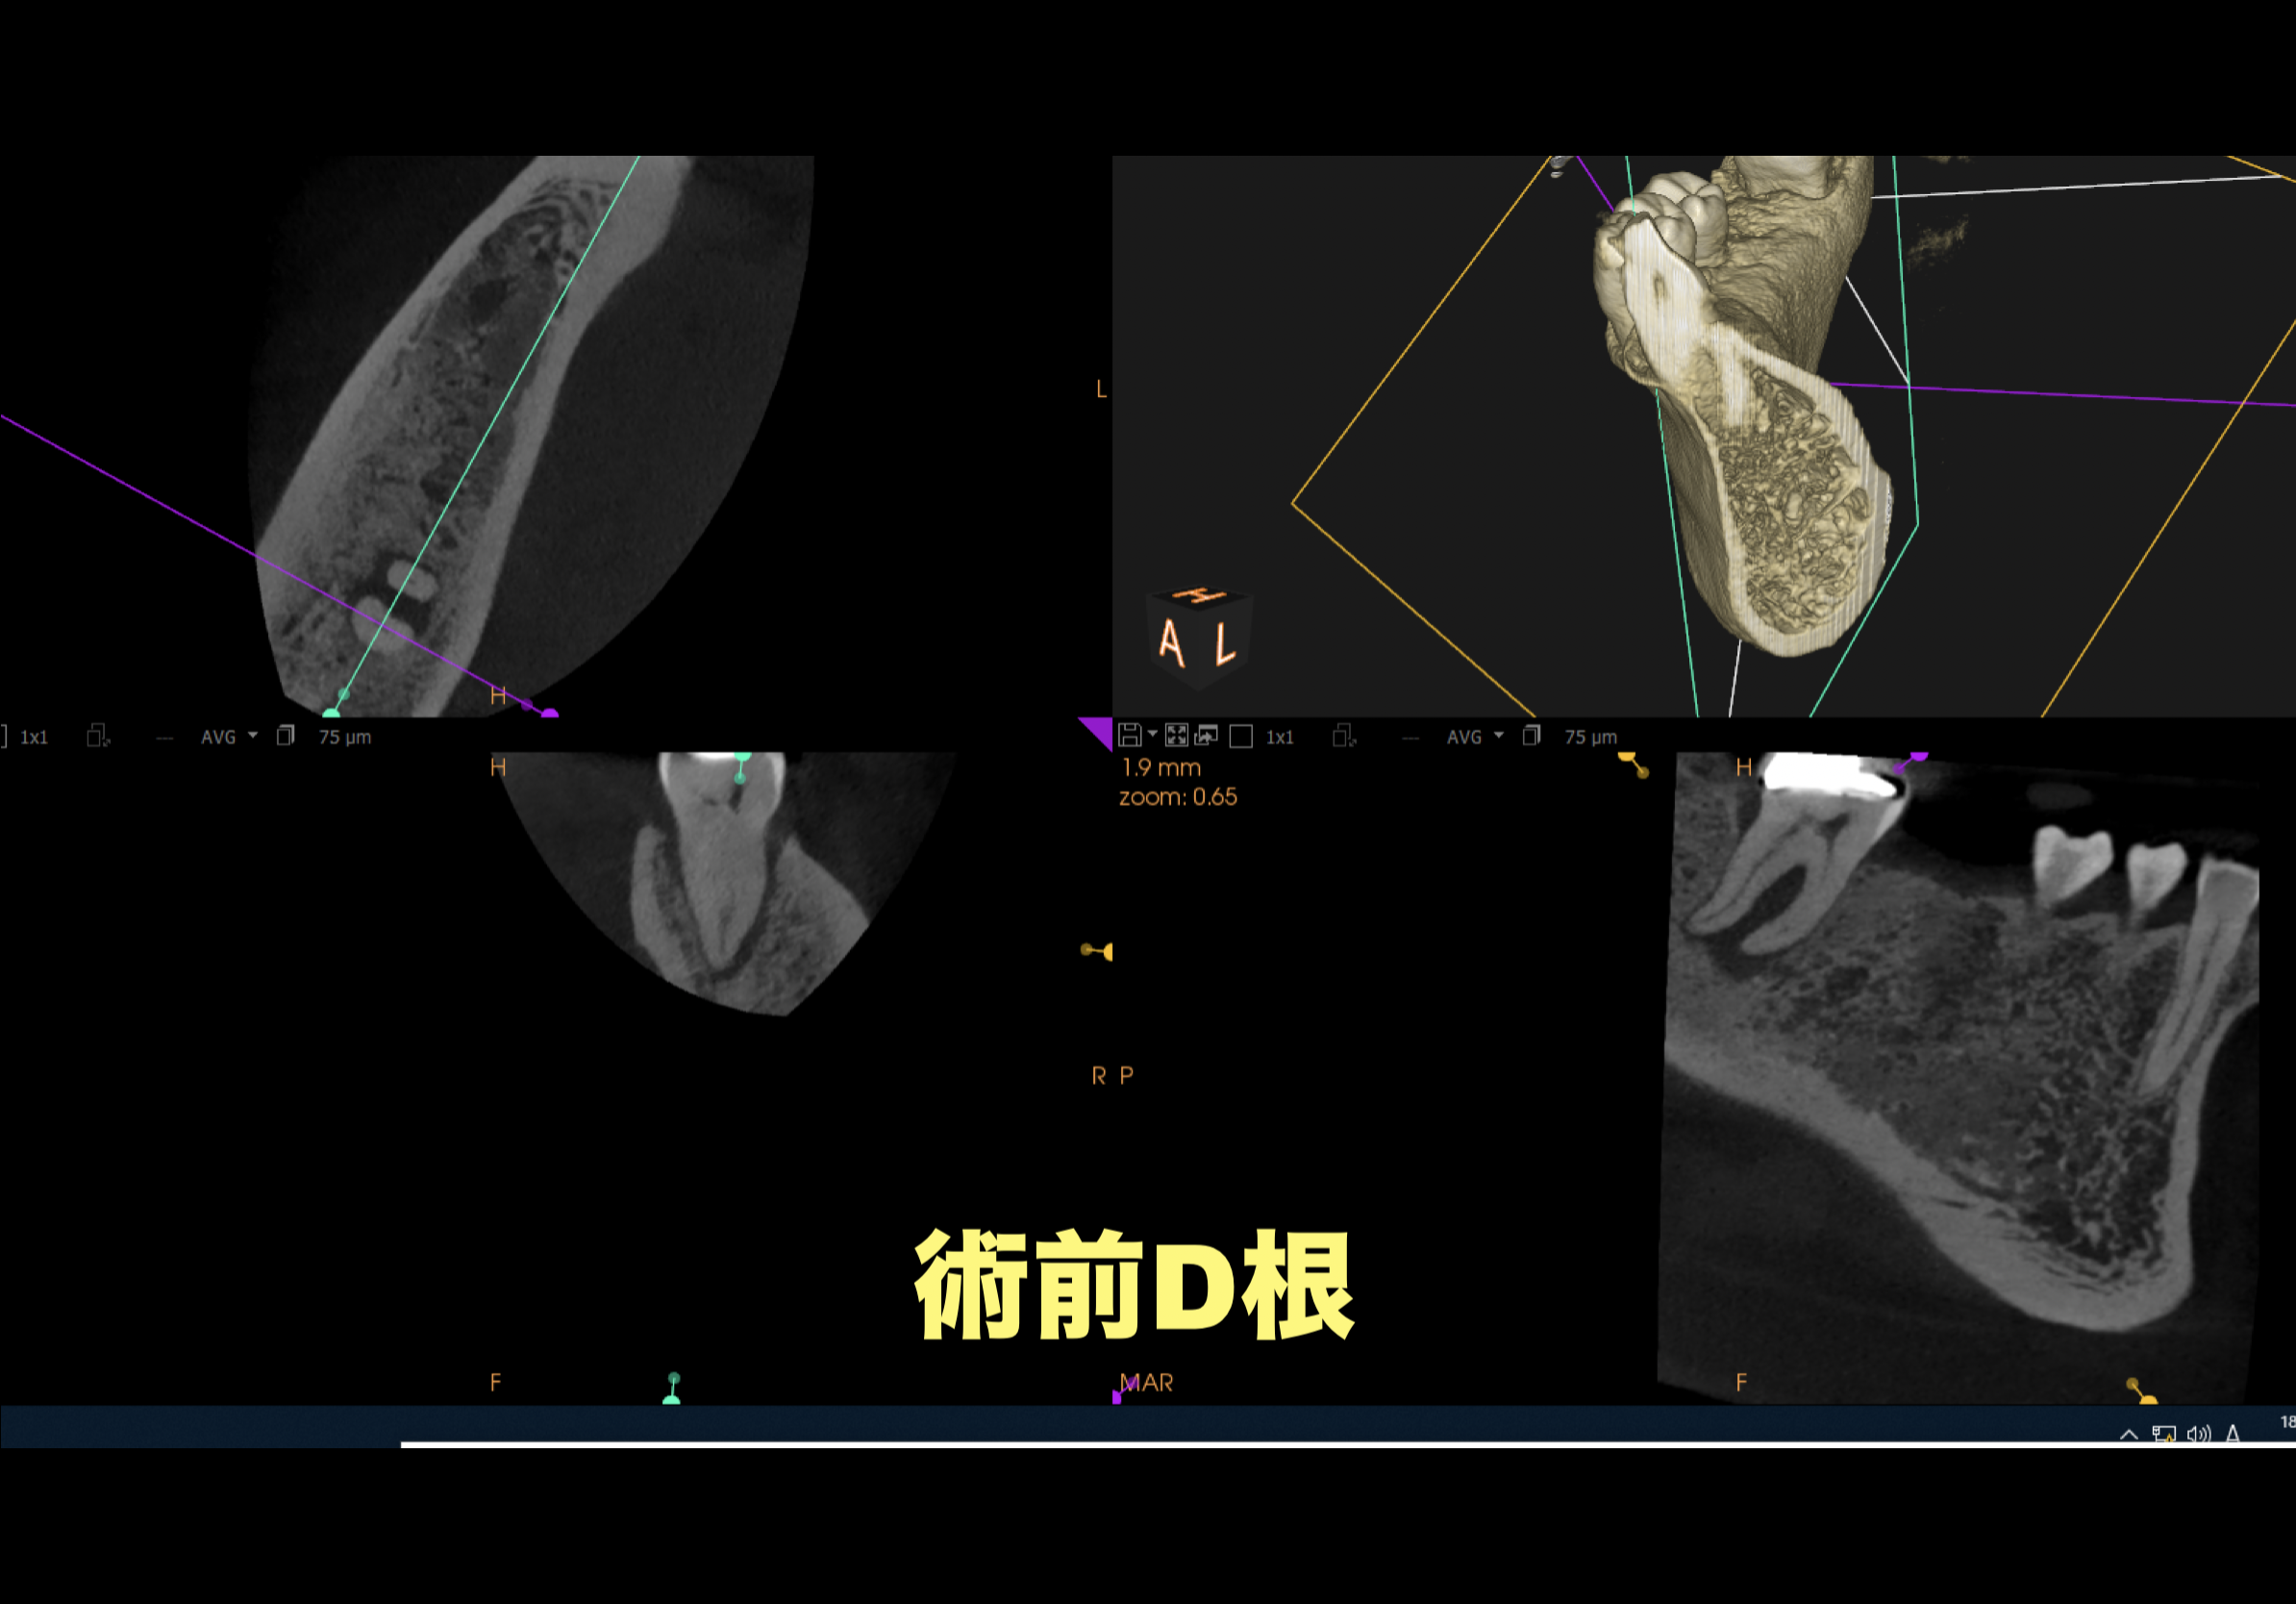Click the zoom: 0.65 readout
This screenshot has height=1604, width=2296.
(x=1178, y=797)
